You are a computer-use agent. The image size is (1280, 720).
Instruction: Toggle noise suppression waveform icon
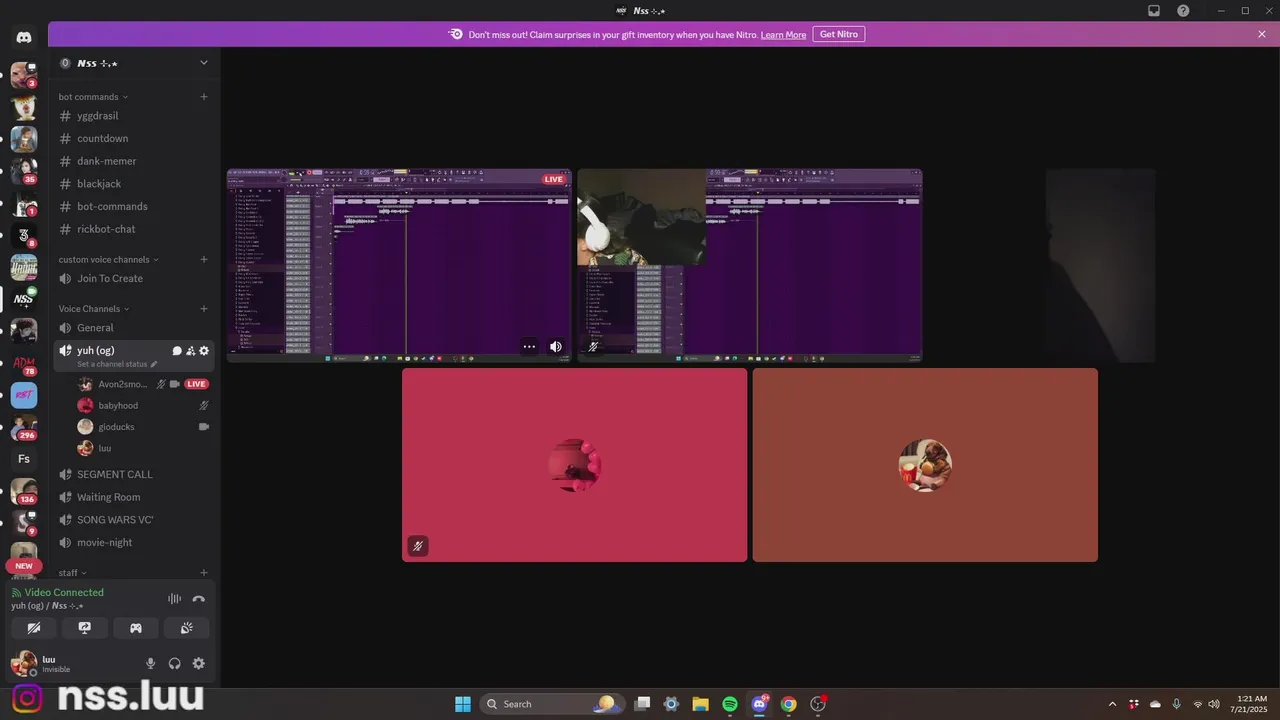pos(174,599)
